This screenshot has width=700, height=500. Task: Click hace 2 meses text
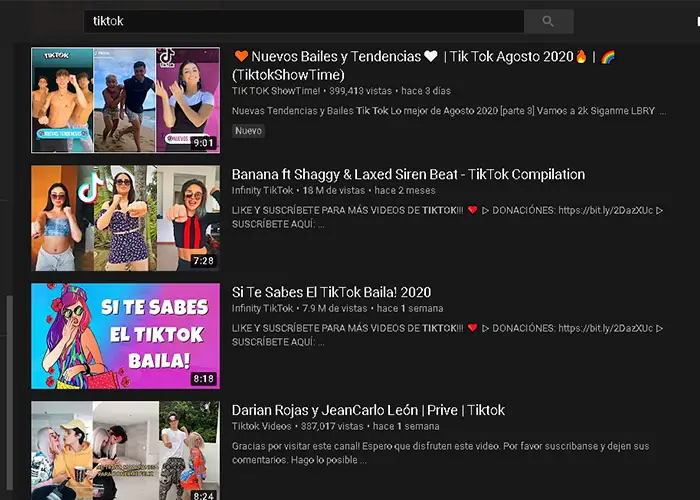(404, 191)
